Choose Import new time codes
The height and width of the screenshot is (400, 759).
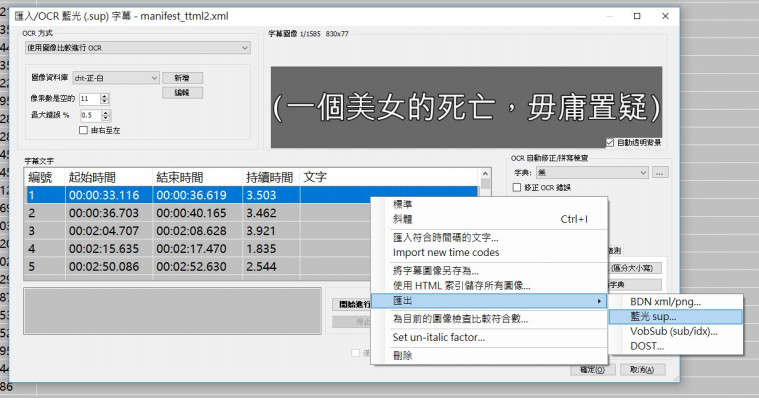(489, 252)
